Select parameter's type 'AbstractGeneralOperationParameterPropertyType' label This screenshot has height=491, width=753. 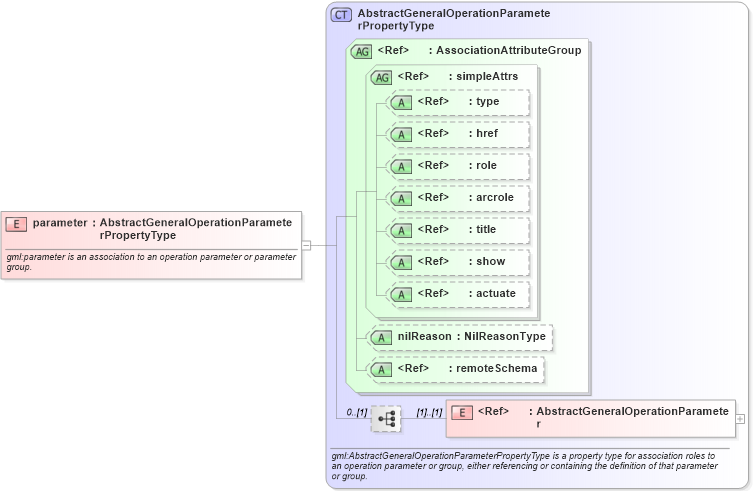(x=195, y=229)
